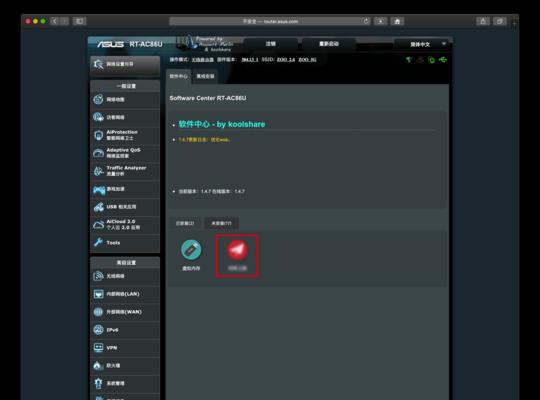
Task: Click the browser address bar
Action: click(270, 21)
